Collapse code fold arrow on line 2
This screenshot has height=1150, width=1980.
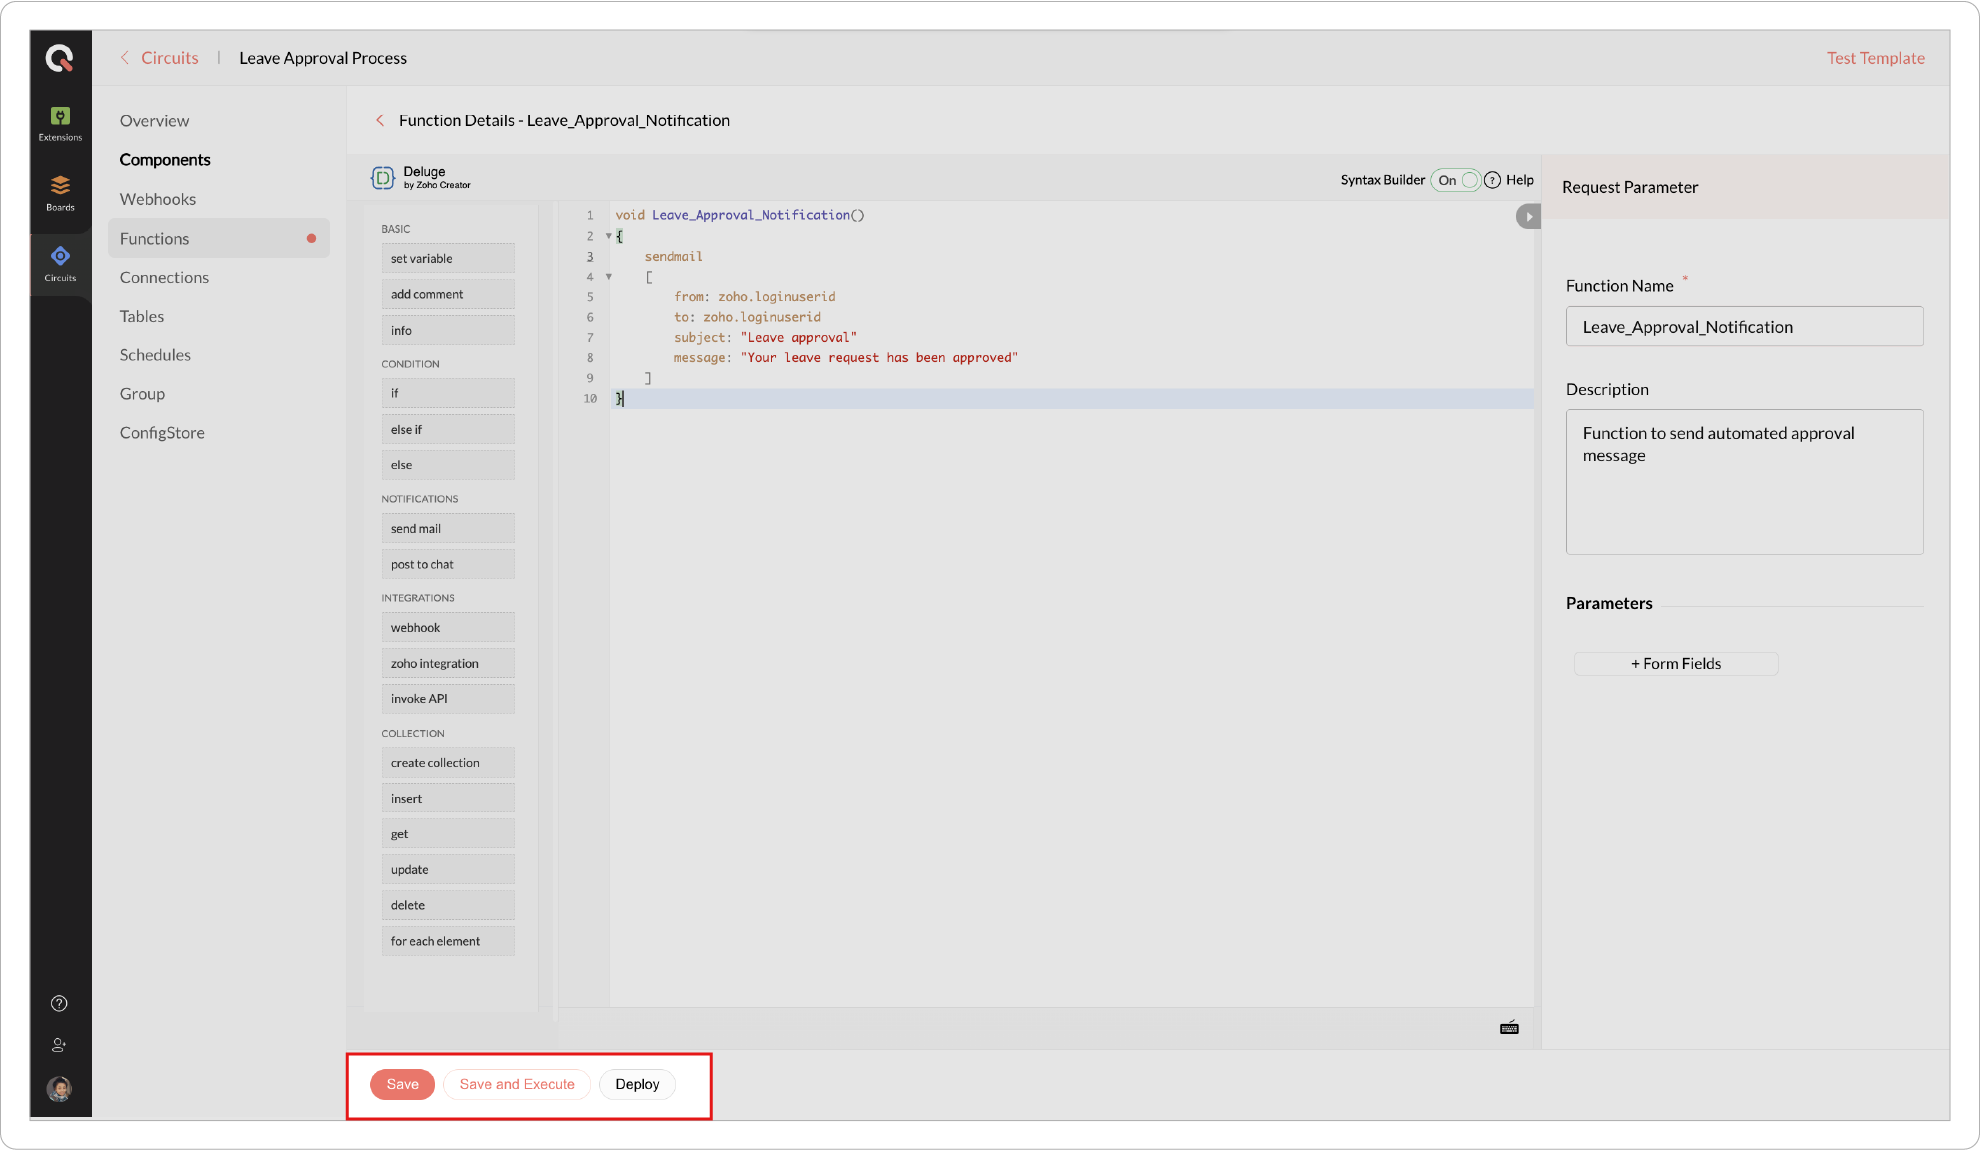pyautogui.click(x=608, y=236)
